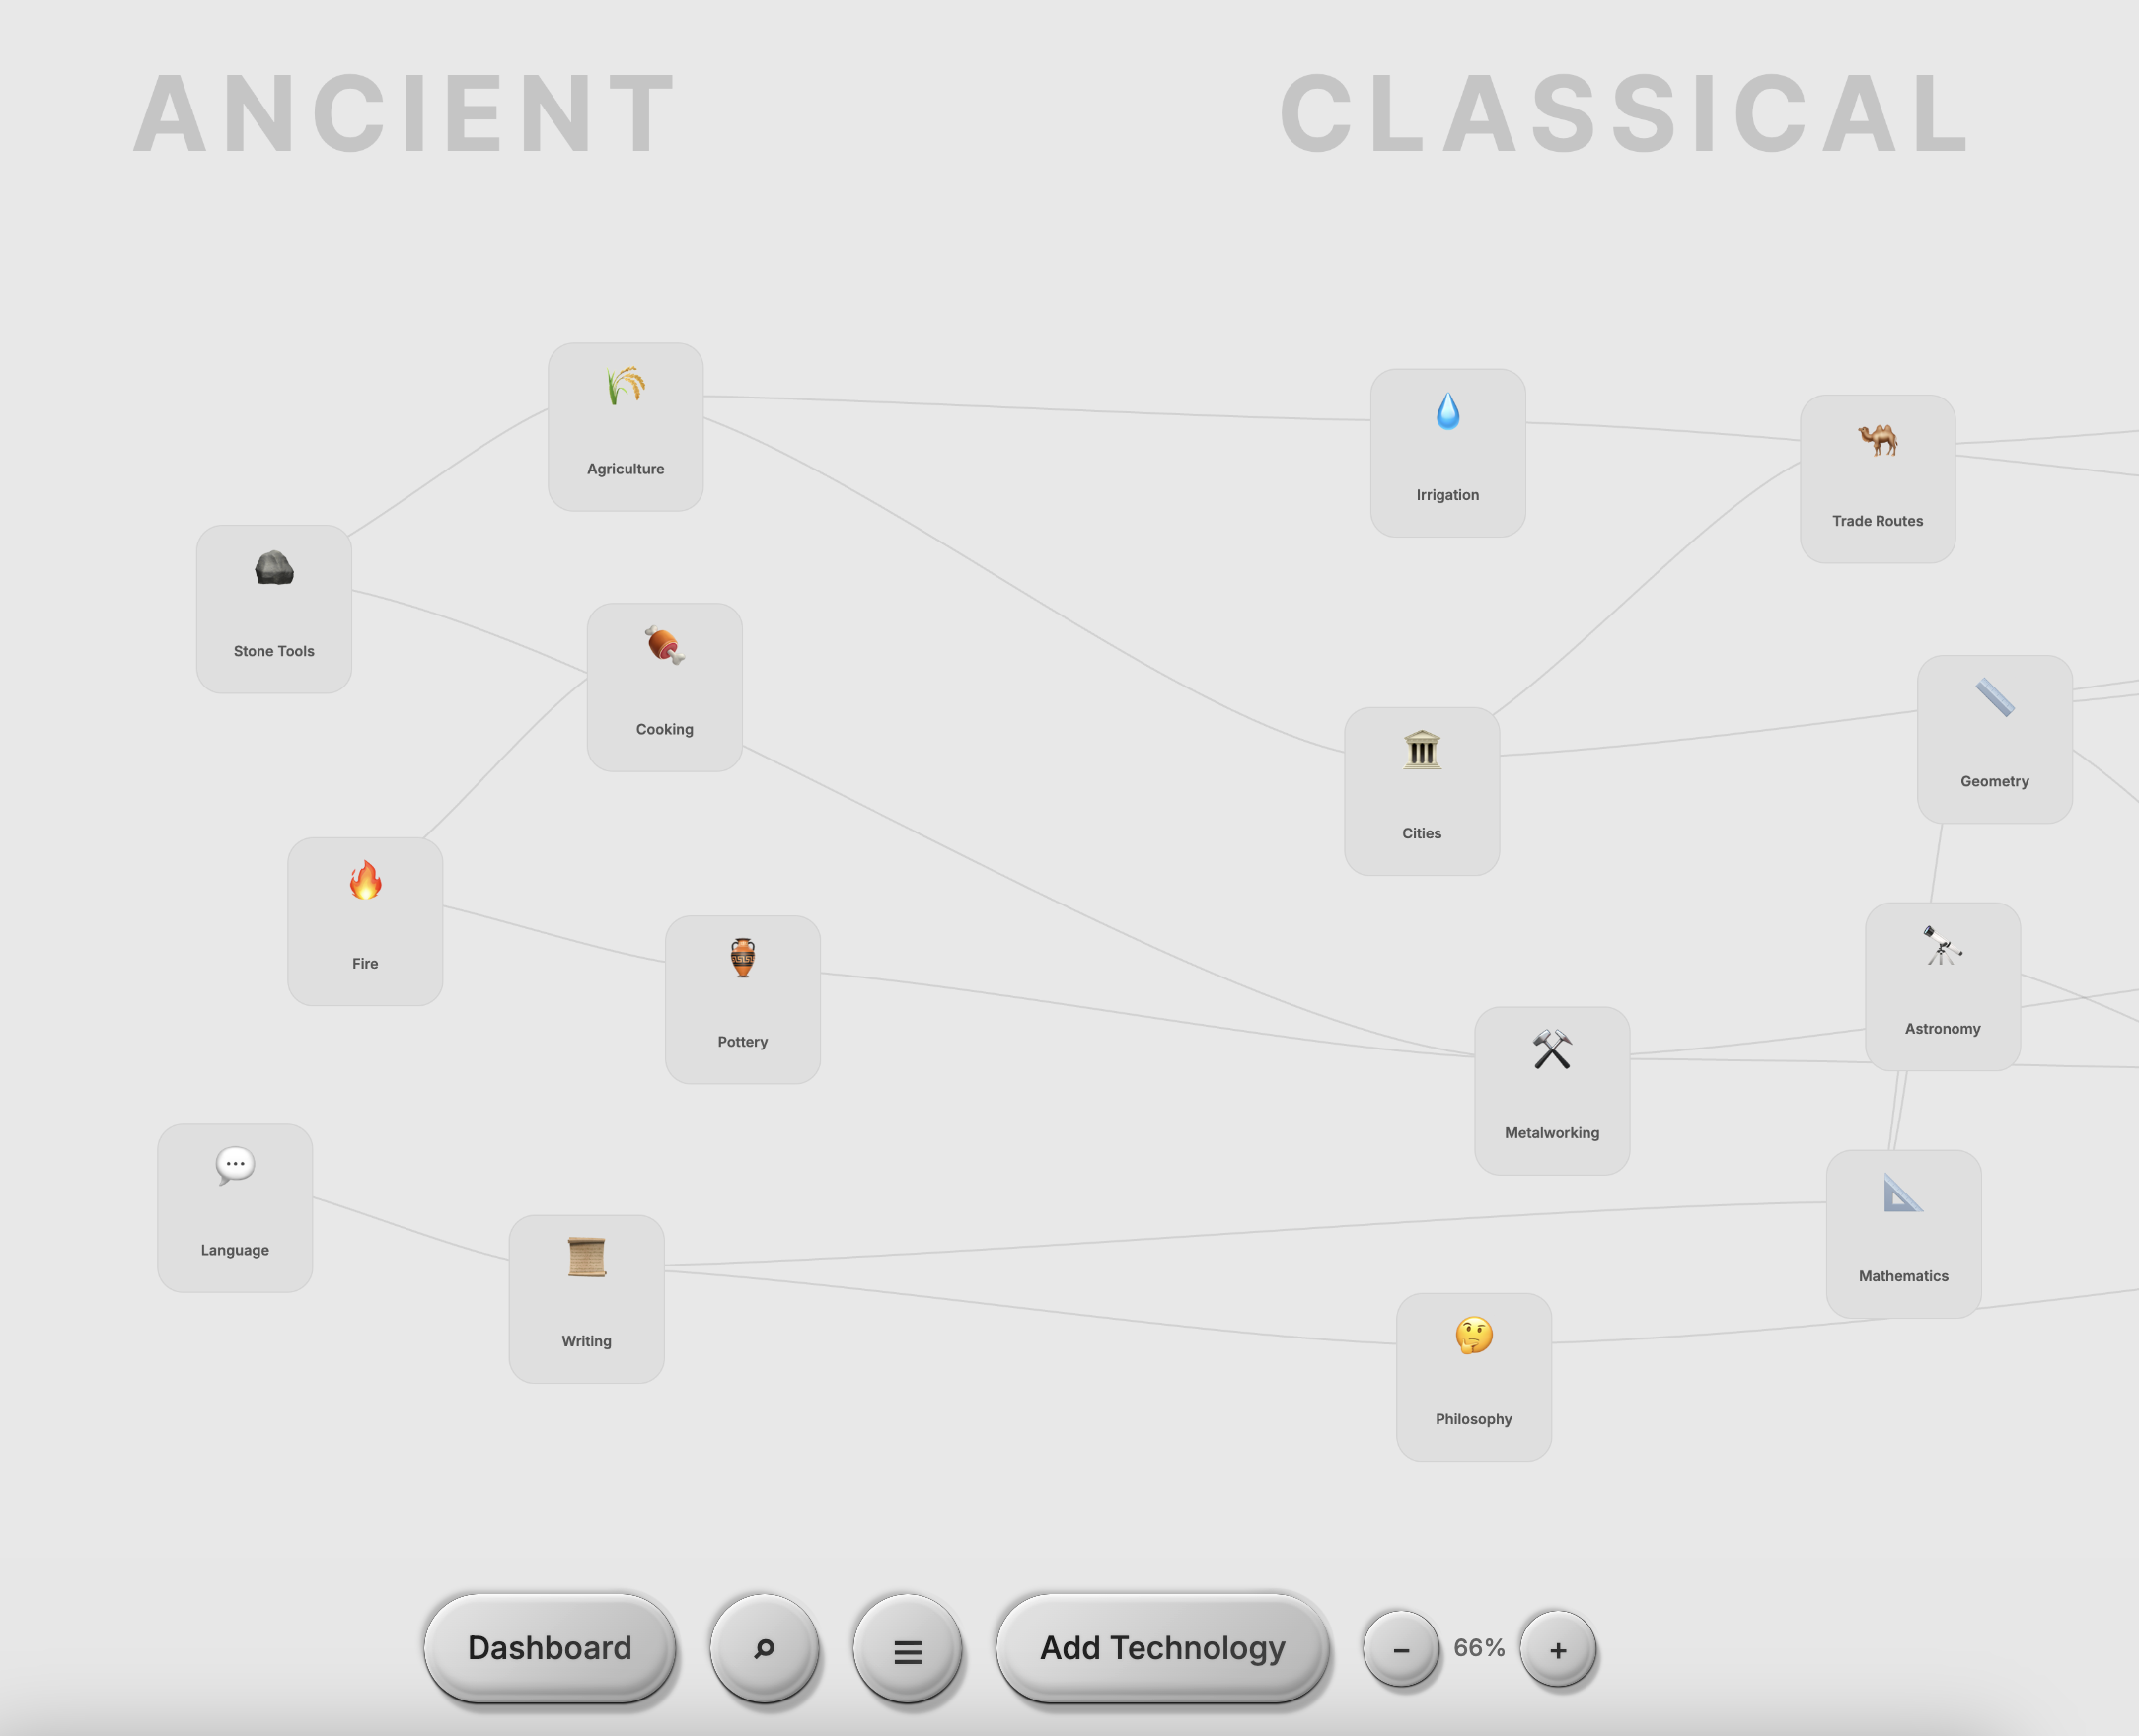Select the Writing scroll node
Screen dimensions: 2139x1736
[x=586, y=1298]
